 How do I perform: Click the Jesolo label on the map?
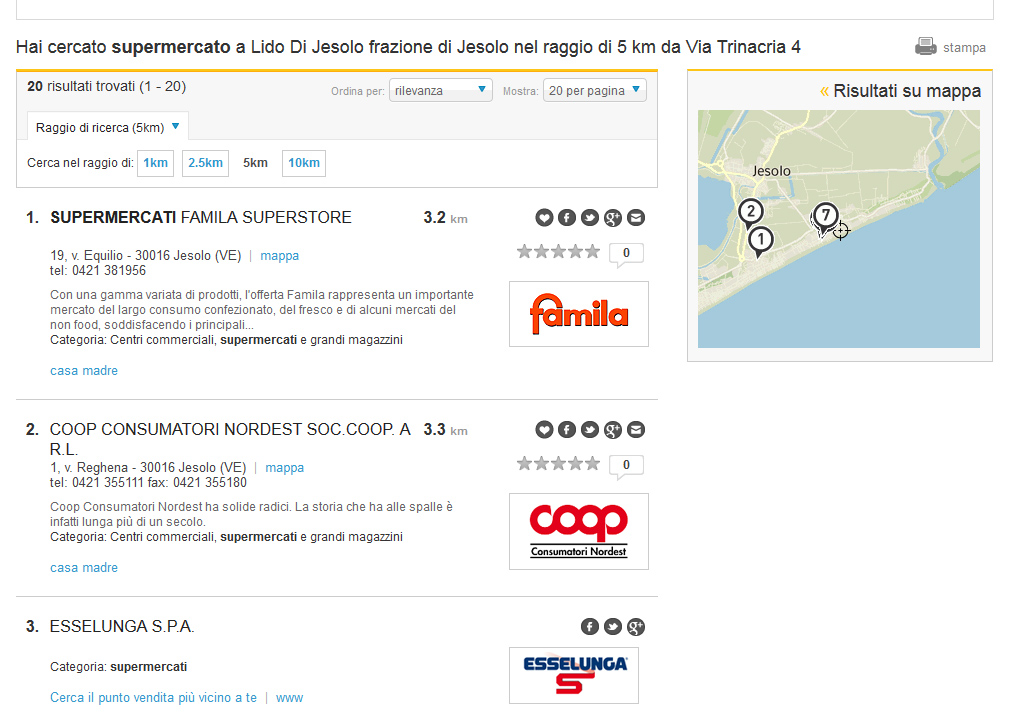click(x=771, y=171)
